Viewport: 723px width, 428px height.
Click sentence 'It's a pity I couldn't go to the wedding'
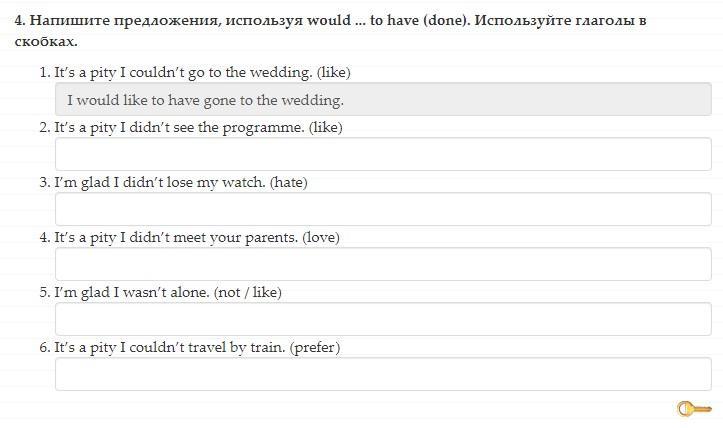(180, 72)
